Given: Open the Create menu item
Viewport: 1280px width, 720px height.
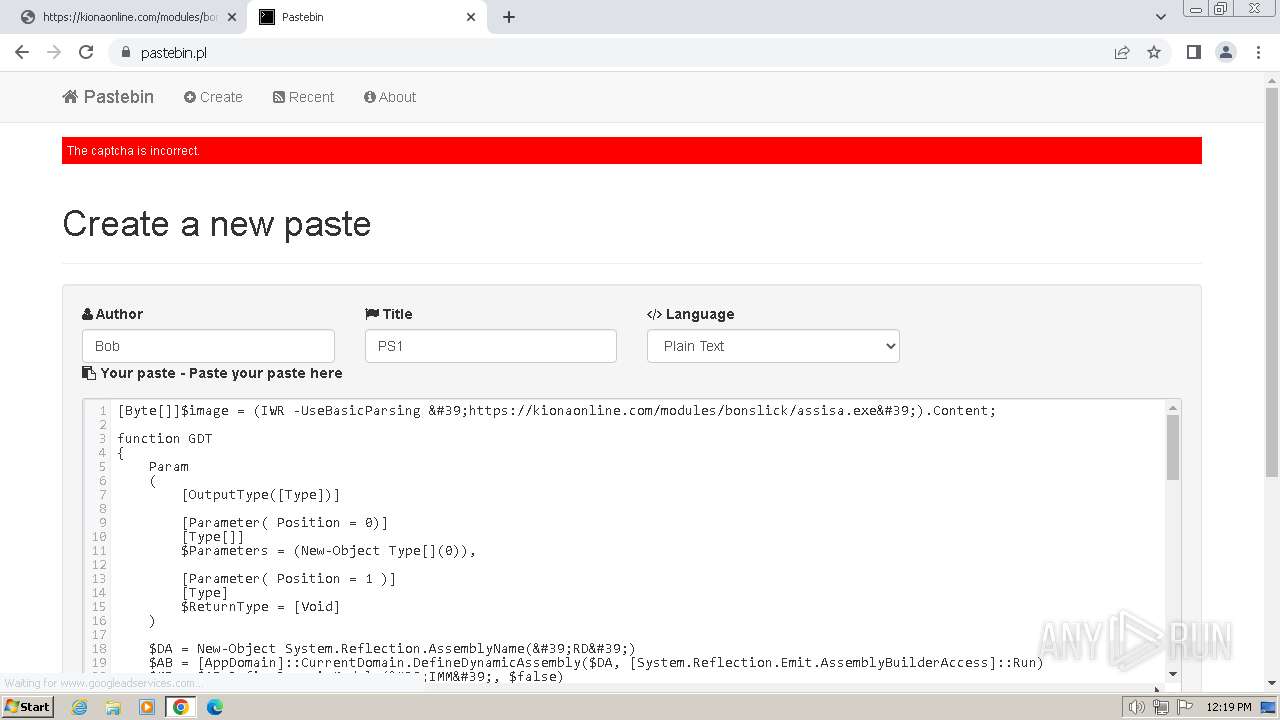Looking at the screenshot, I should coord(213,97).
